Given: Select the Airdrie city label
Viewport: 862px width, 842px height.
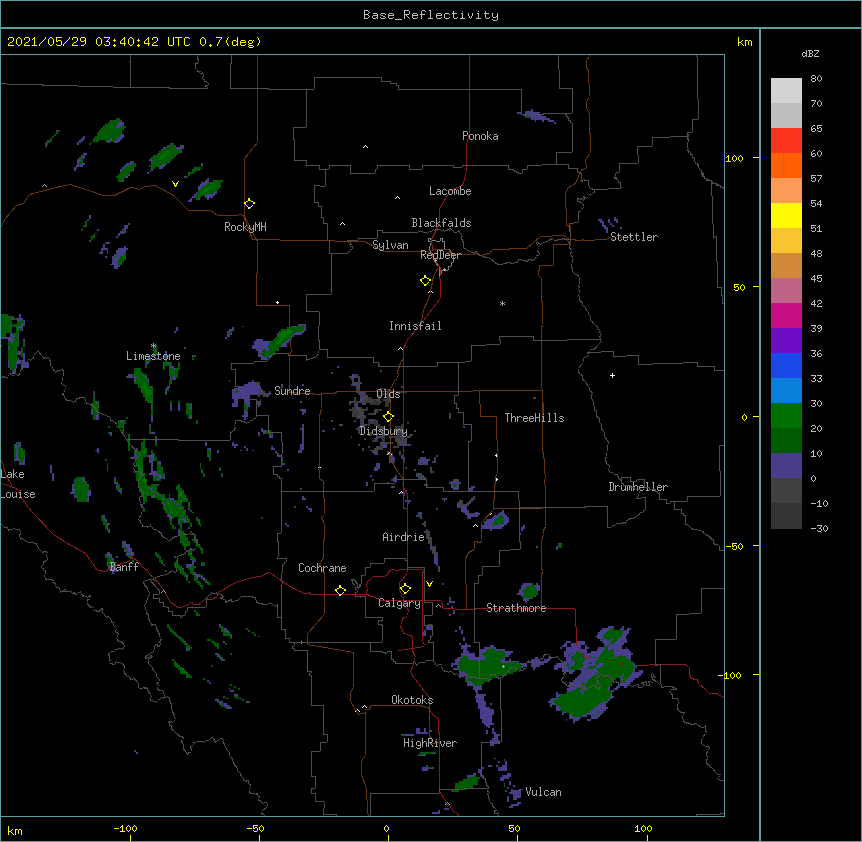Looking at the screenshot, I should tap(404, 537).
